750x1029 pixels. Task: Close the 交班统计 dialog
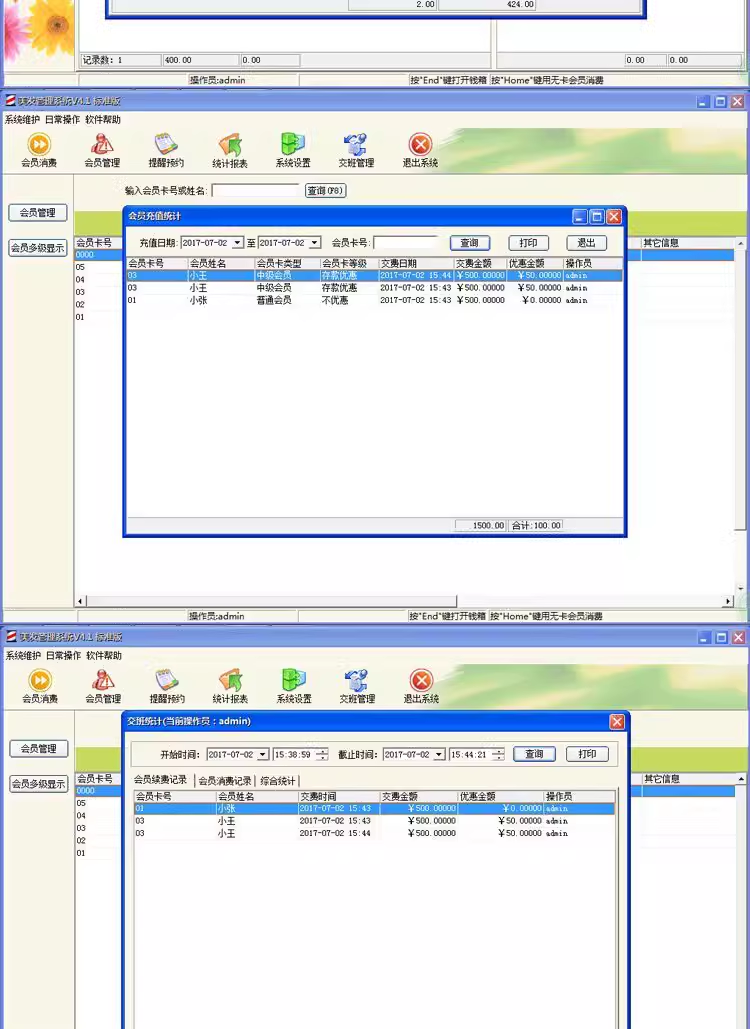click(x=617, y=722)
